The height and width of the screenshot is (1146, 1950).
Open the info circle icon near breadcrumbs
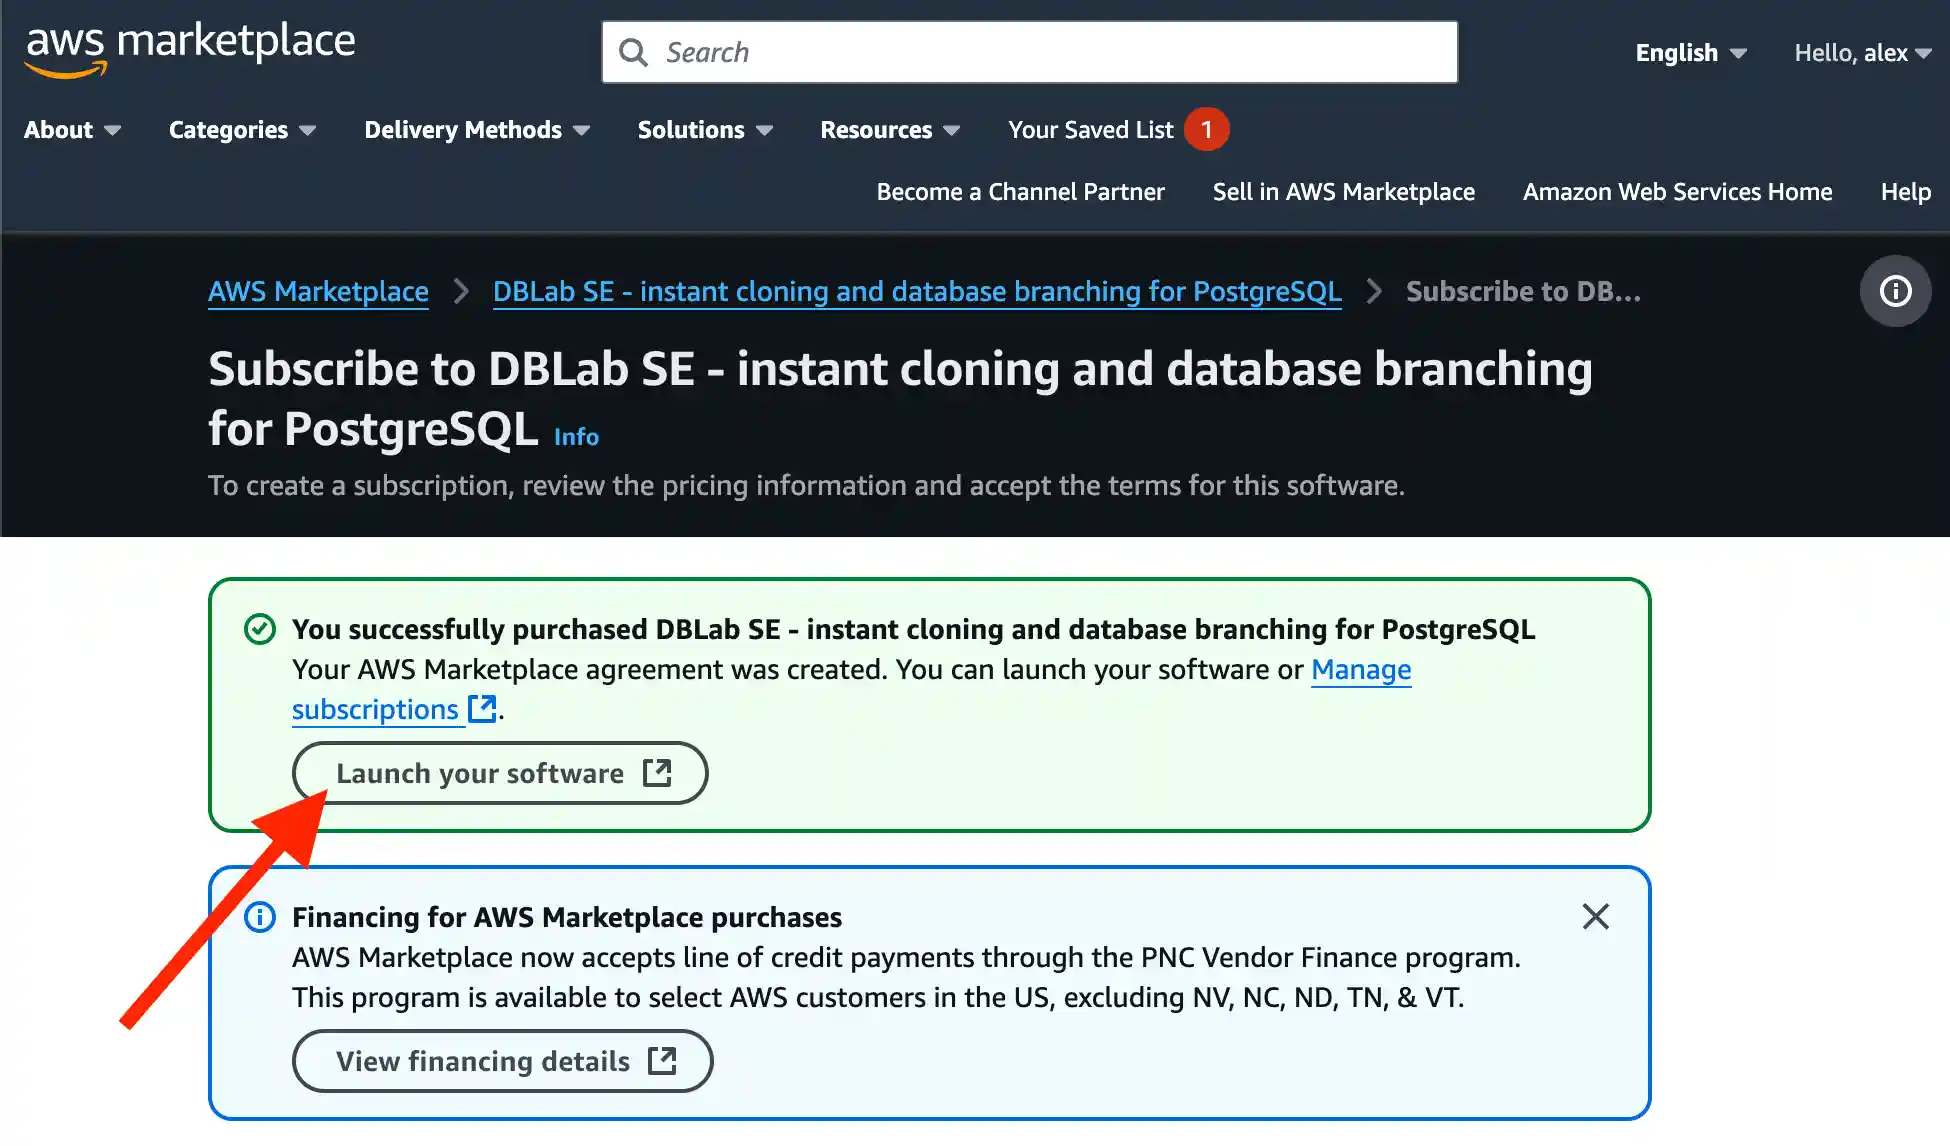click(x=1895, y=291)
